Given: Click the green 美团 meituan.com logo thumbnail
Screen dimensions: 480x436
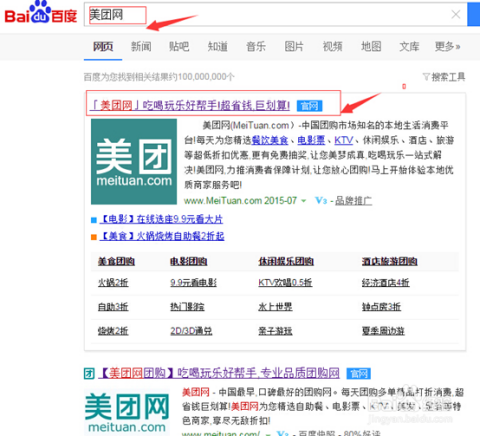Looking at the screenshot, I should pos(134,162).
